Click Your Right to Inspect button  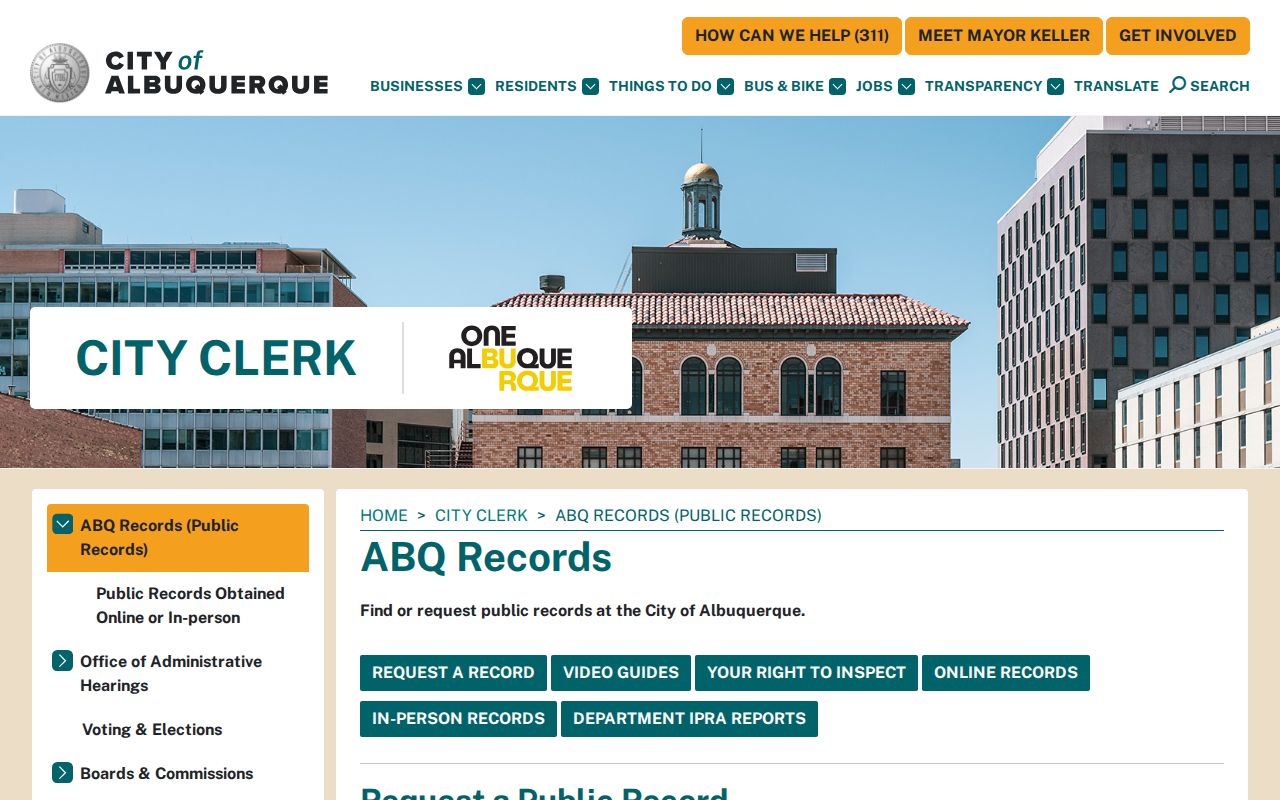click(x=806, y=673)
